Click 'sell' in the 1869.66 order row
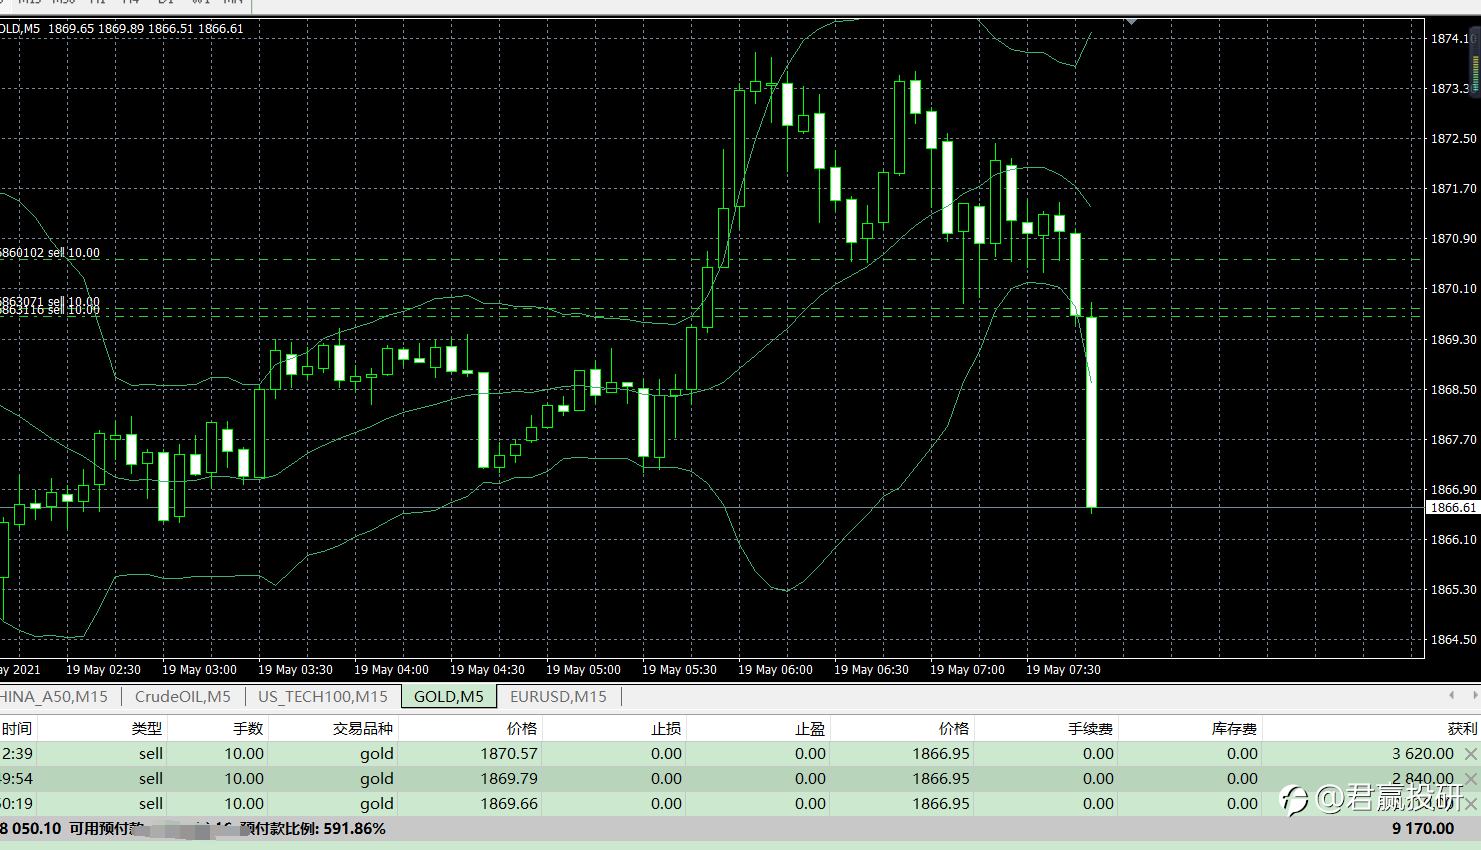This screenshot has height=850, width=1481. pyautogui.click(x=151, y=803)
